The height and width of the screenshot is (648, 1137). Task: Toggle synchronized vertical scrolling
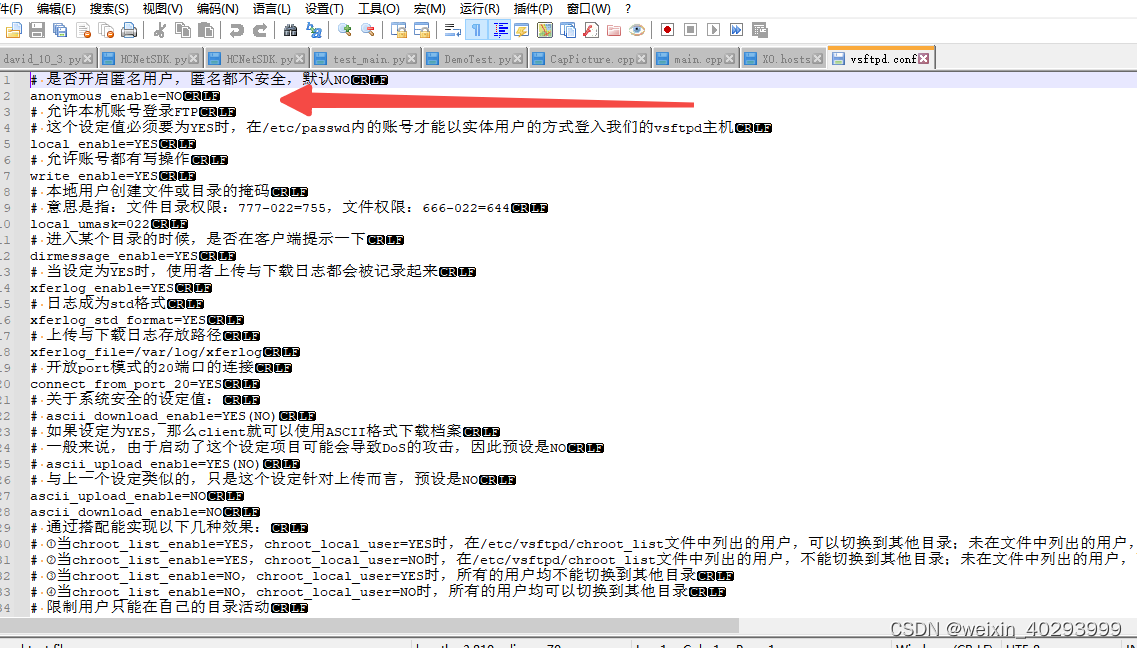click(399, 31)
